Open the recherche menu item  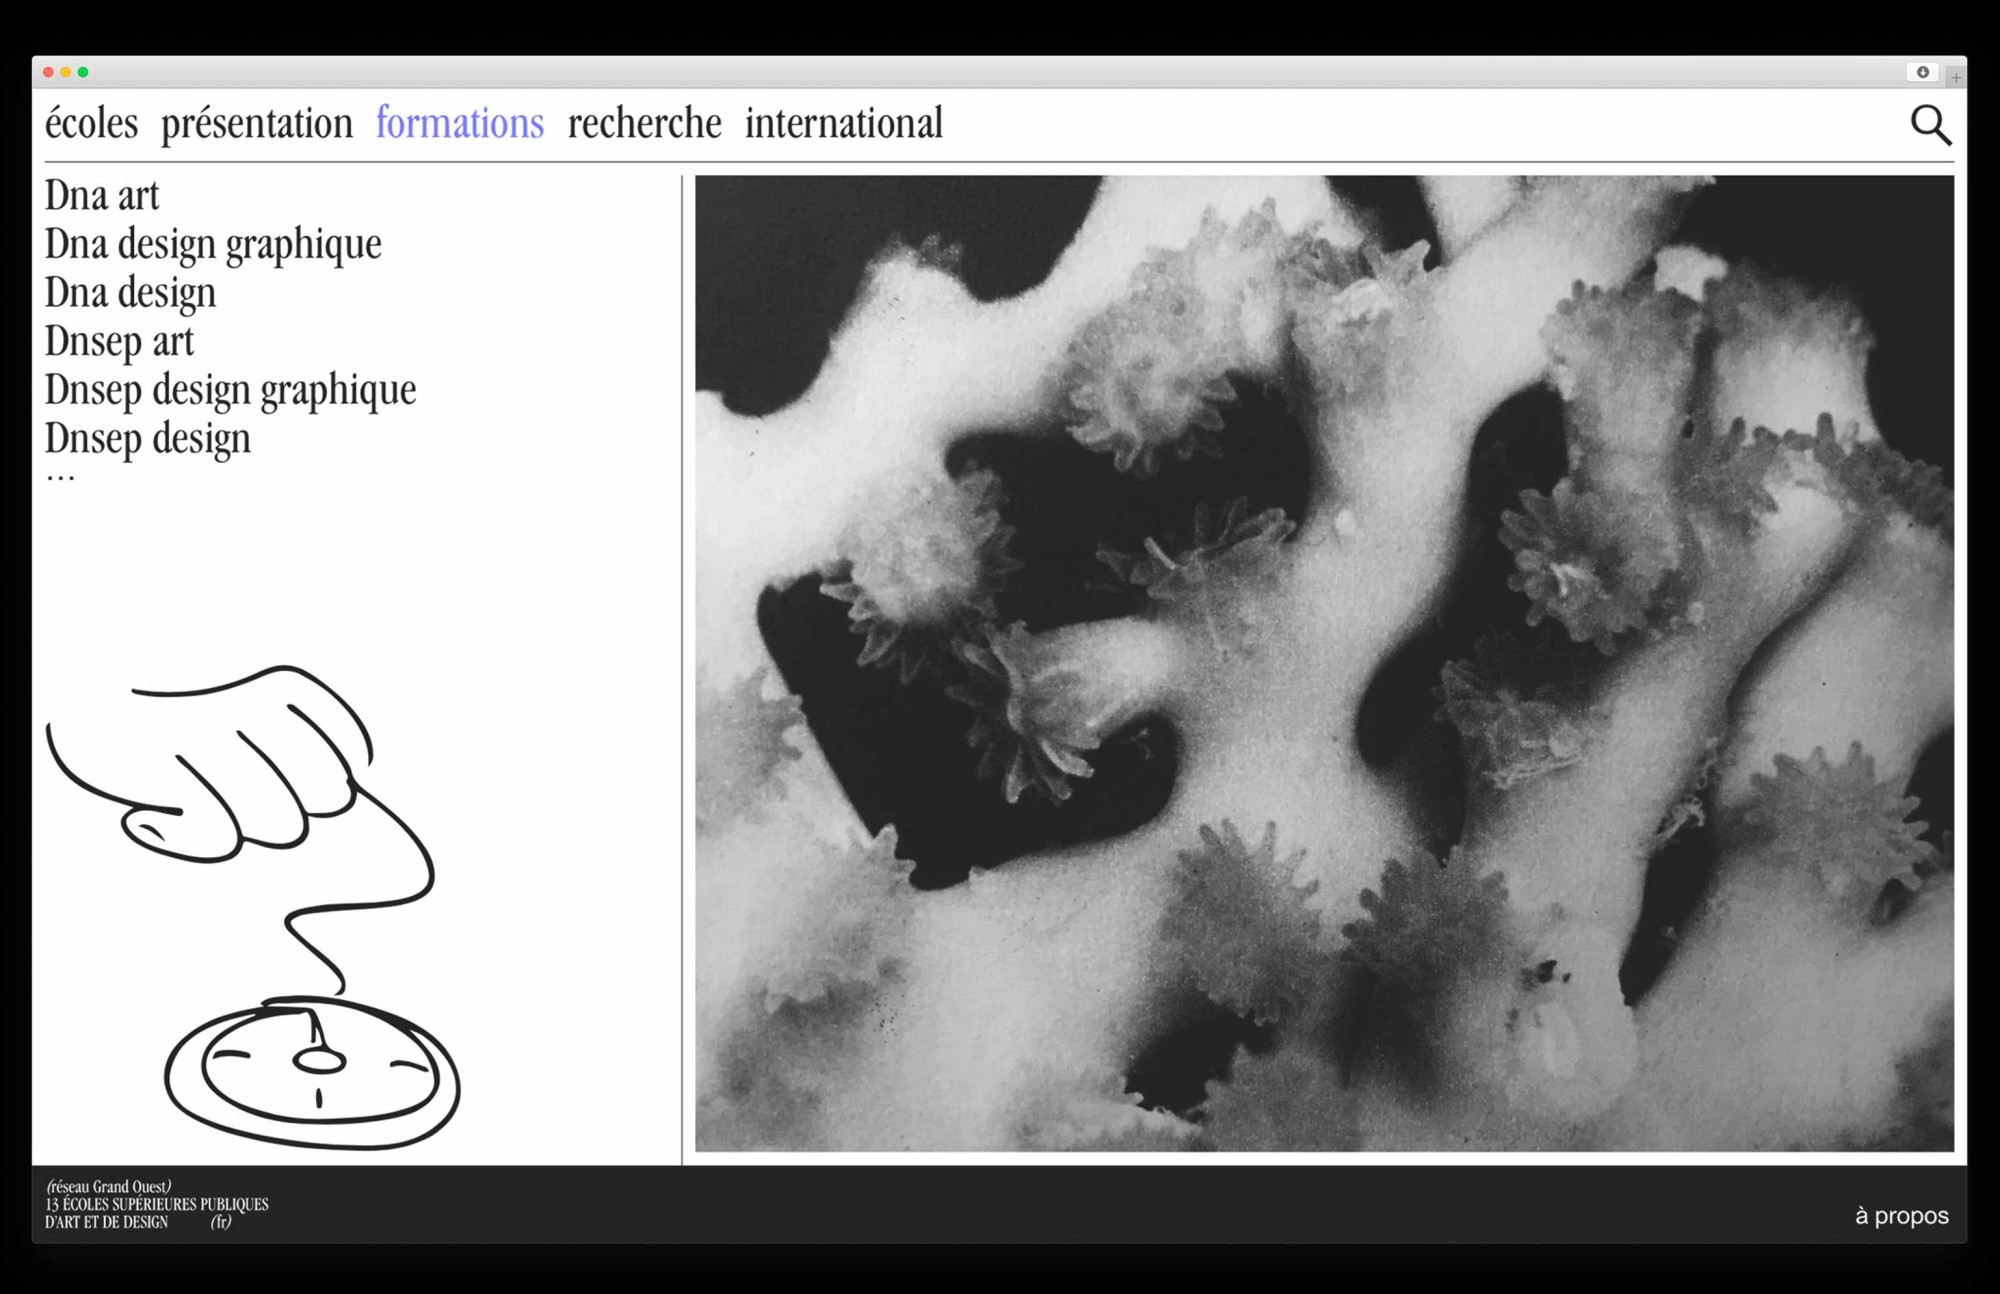pyautogui.click(x=644, y=124)
